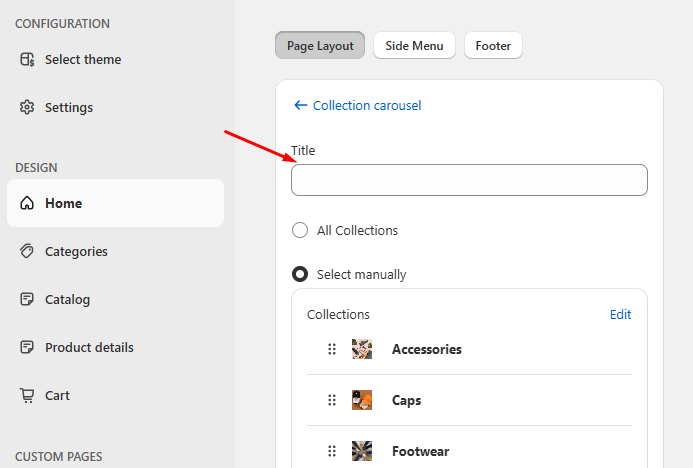This screenshot has width=693, height=468.
Task: Click the Product details page icon
Action: point(27,347)
